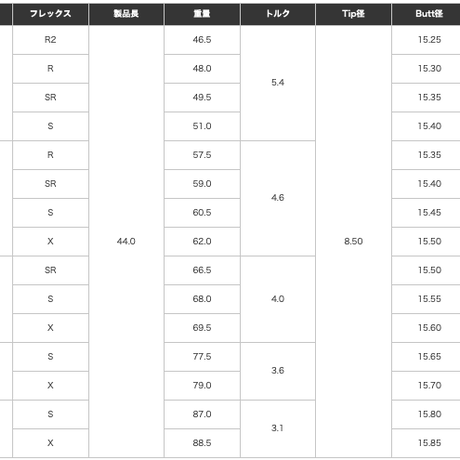Click the 3.6 torque cell
Image resolution: width=460 pixels, height=460 pixels.
[278, 371]
